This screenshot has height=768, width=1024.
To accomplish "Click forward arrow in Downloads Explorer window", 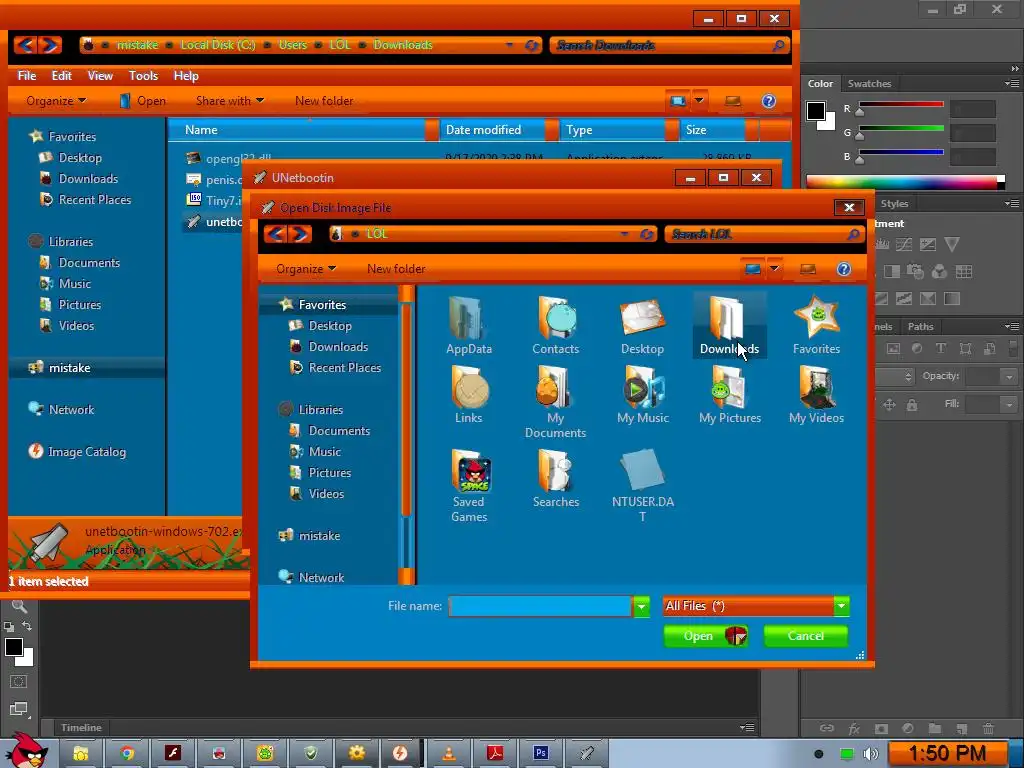I will pos(50,45).
